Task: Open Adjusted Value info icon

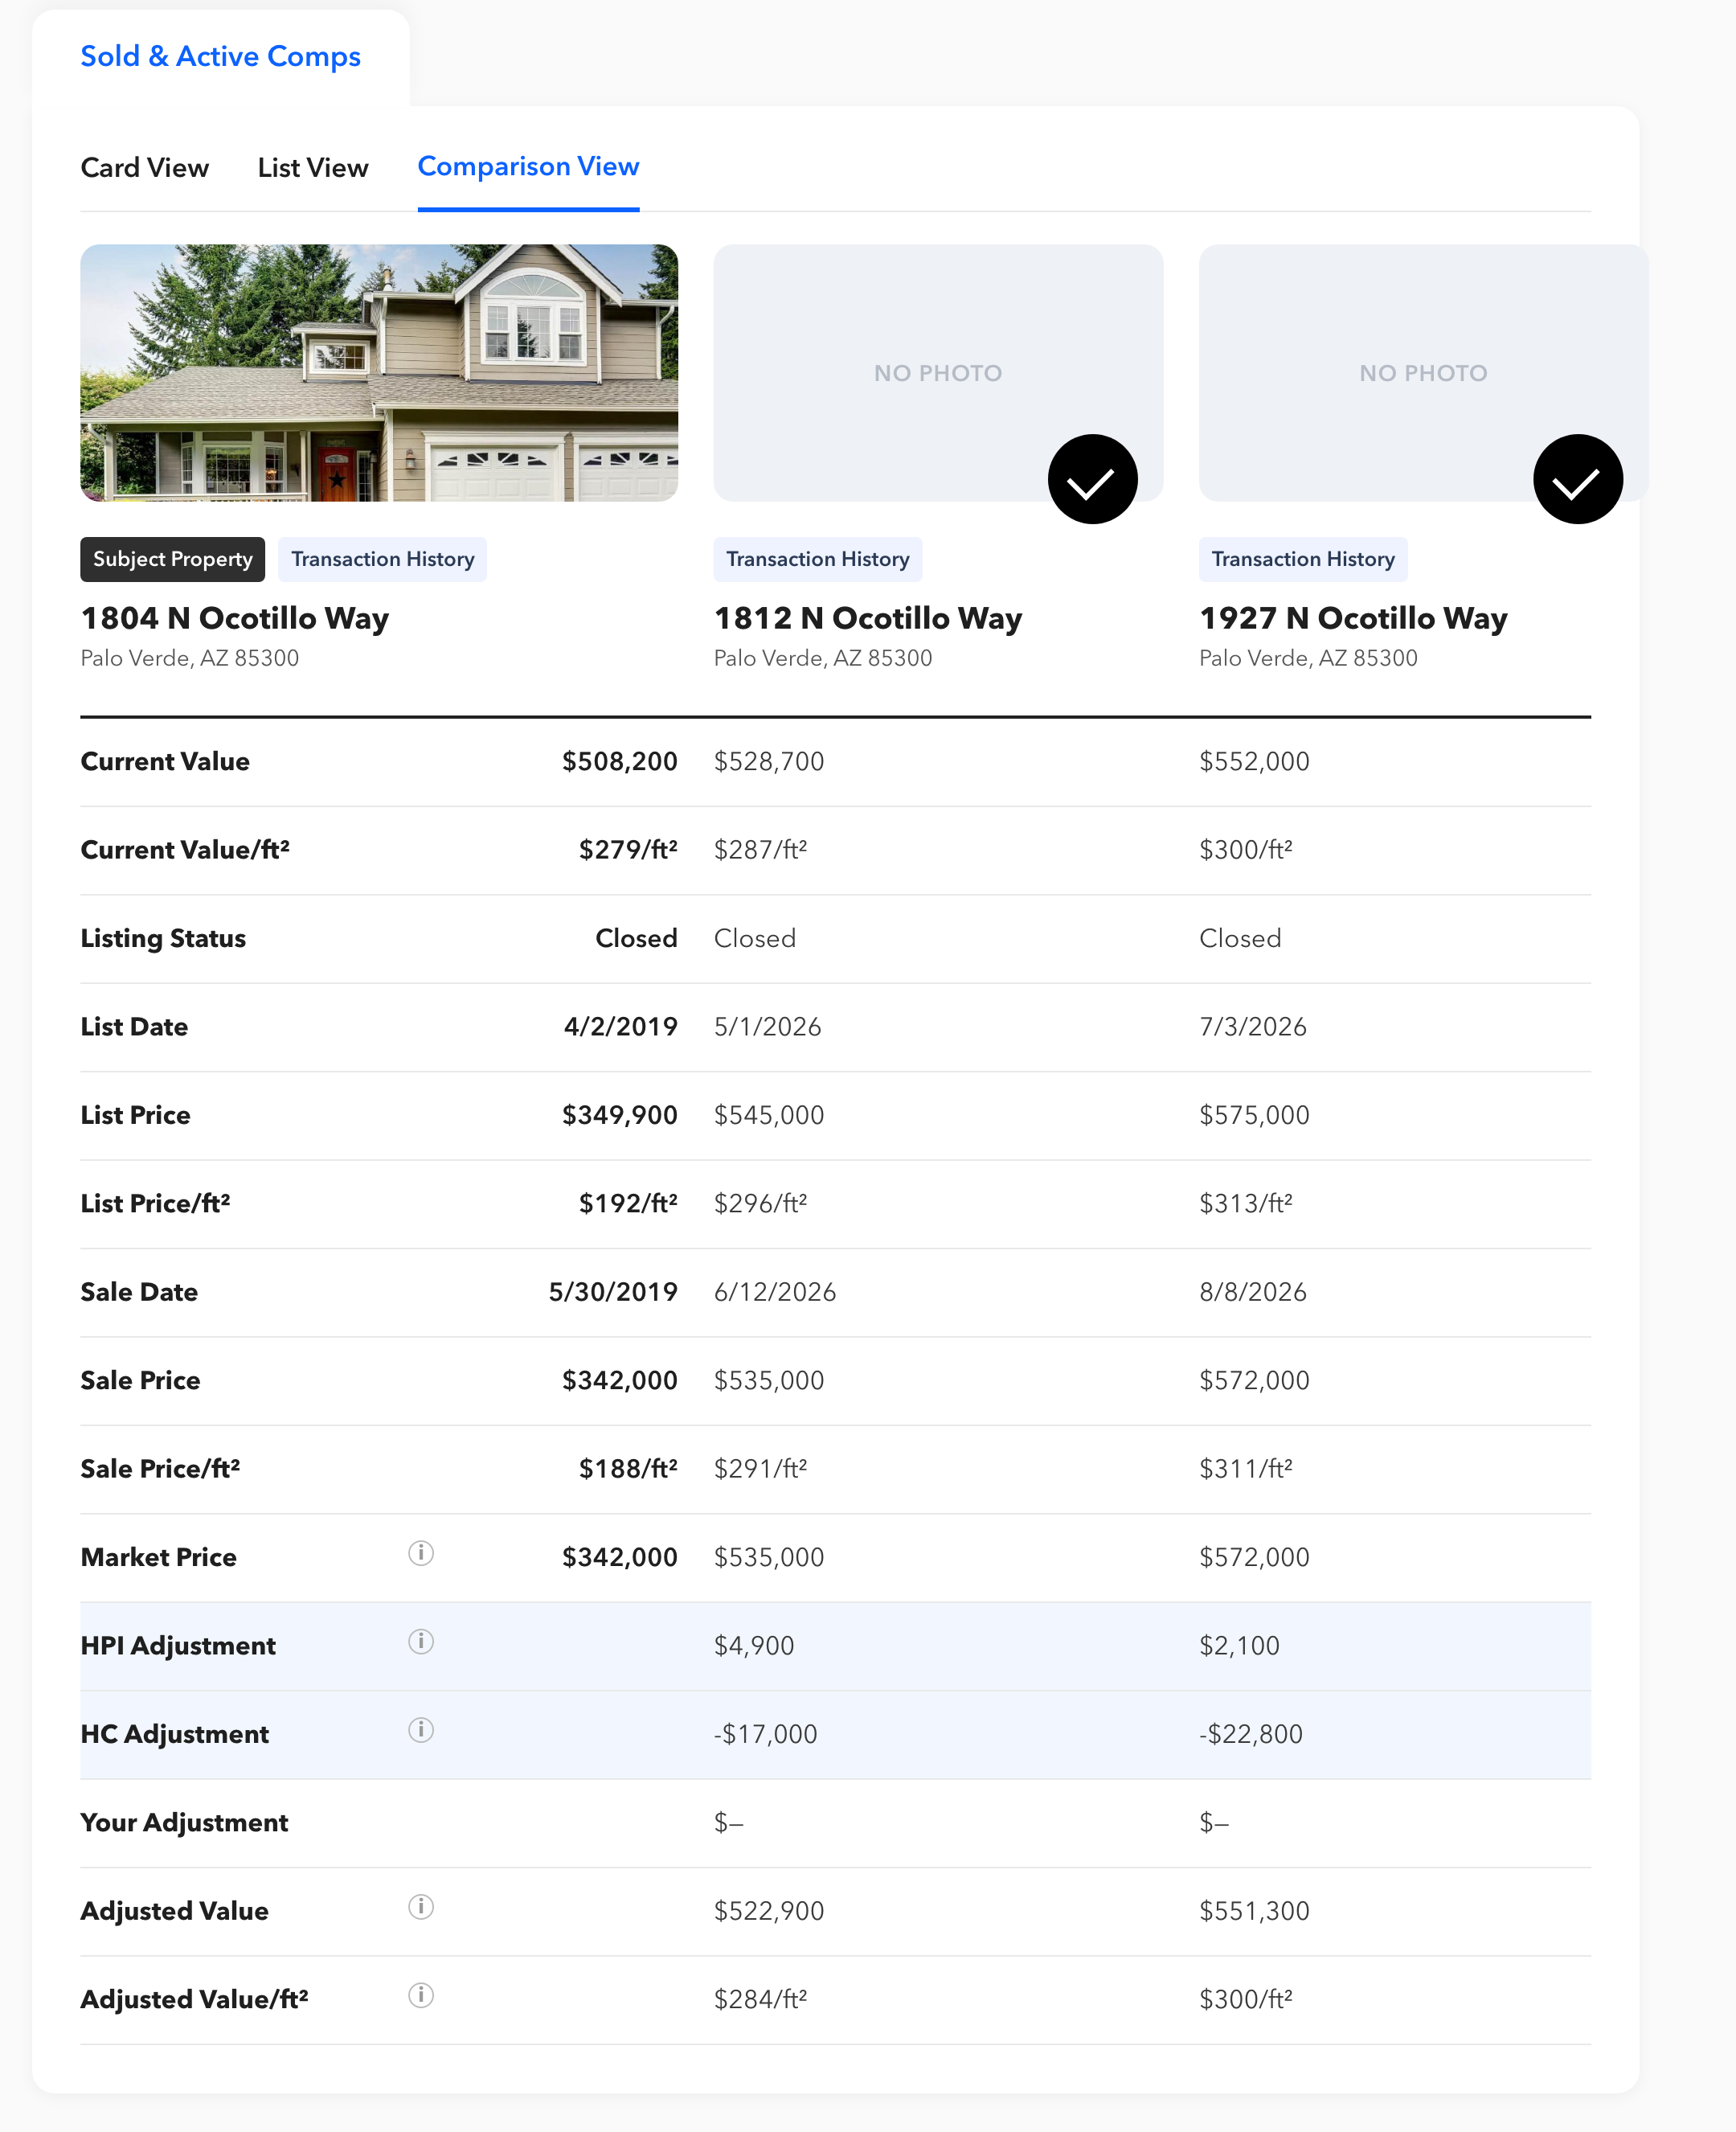Action: point(421,1907)
